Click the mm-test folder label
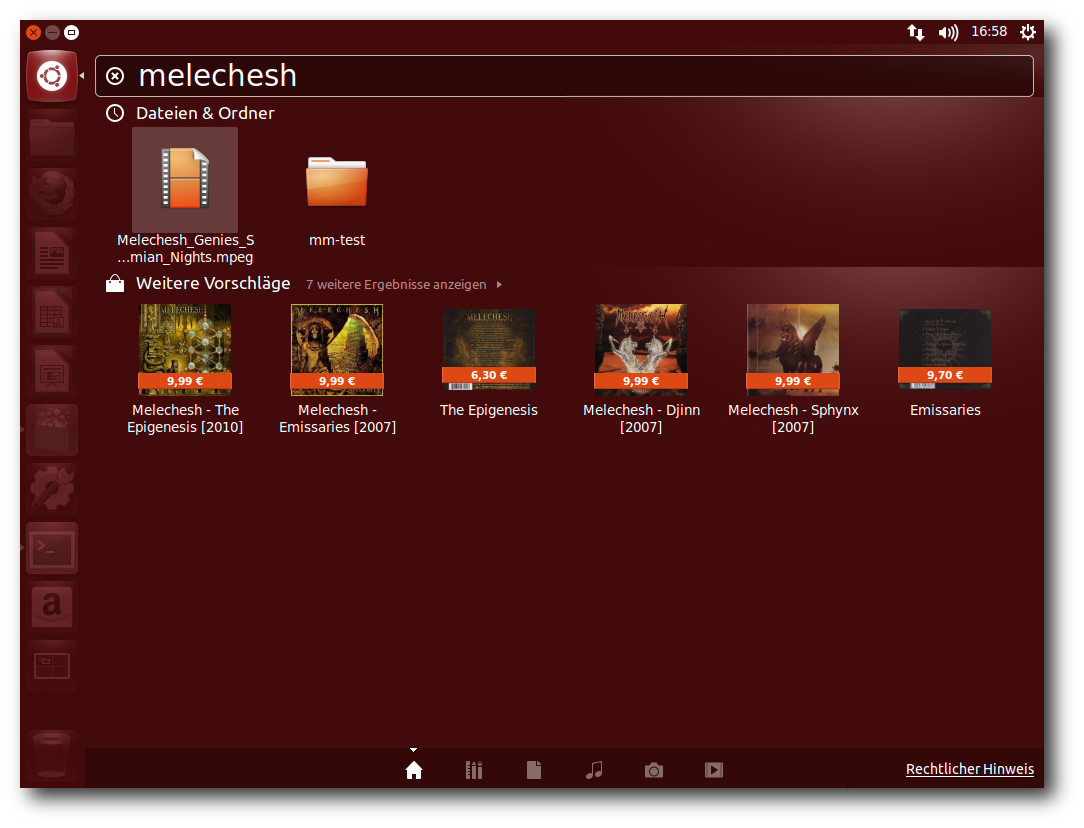The height and width of the screenshot is (828, 1084). (337, 241)
